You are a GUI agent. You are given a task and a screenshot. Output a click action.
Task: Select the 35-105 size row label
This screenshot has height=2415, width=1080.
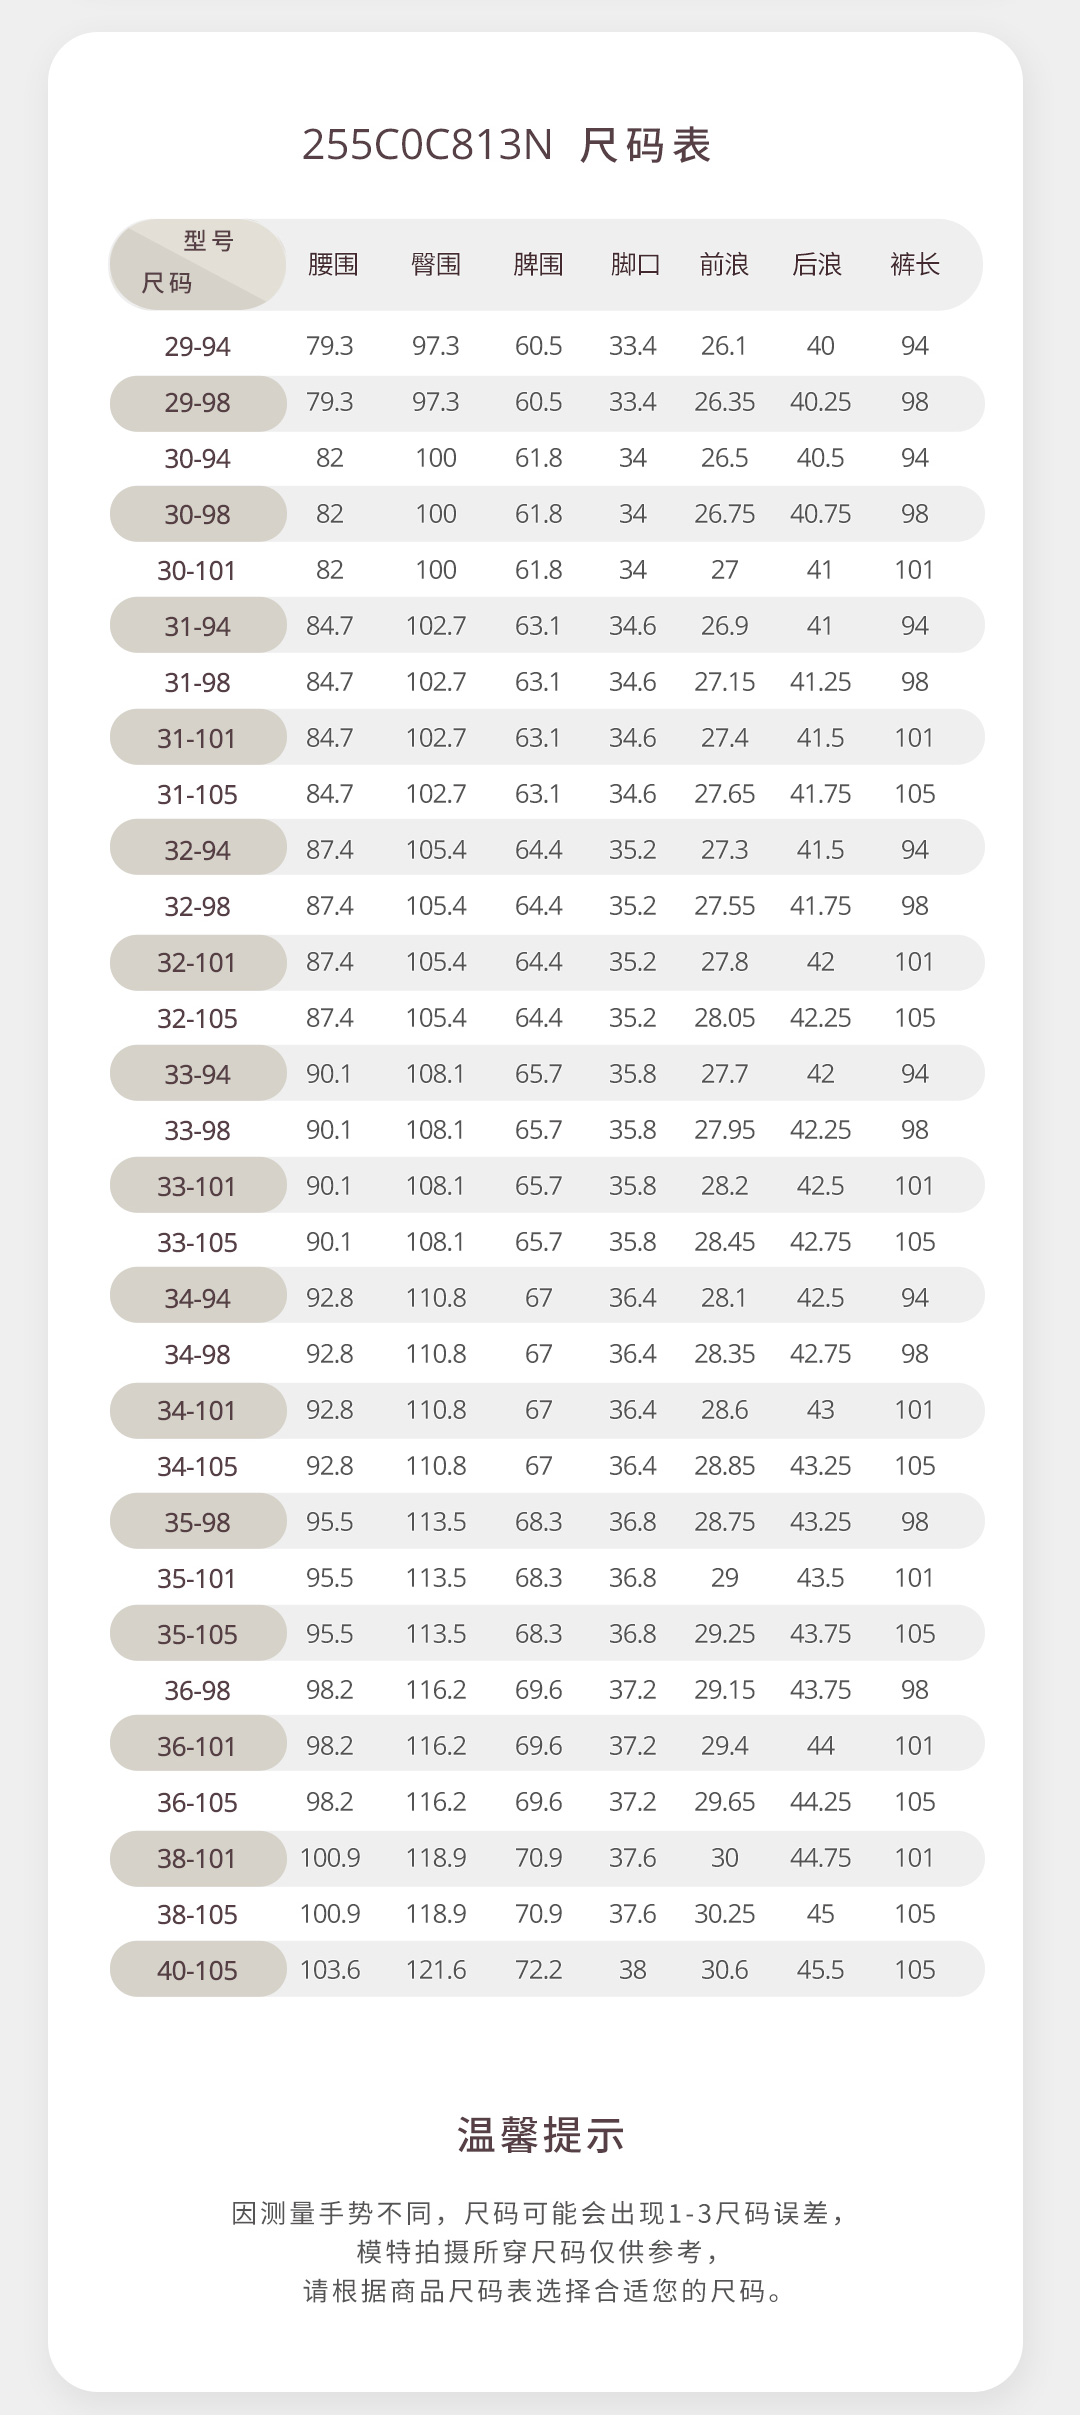click(198, 1635)
